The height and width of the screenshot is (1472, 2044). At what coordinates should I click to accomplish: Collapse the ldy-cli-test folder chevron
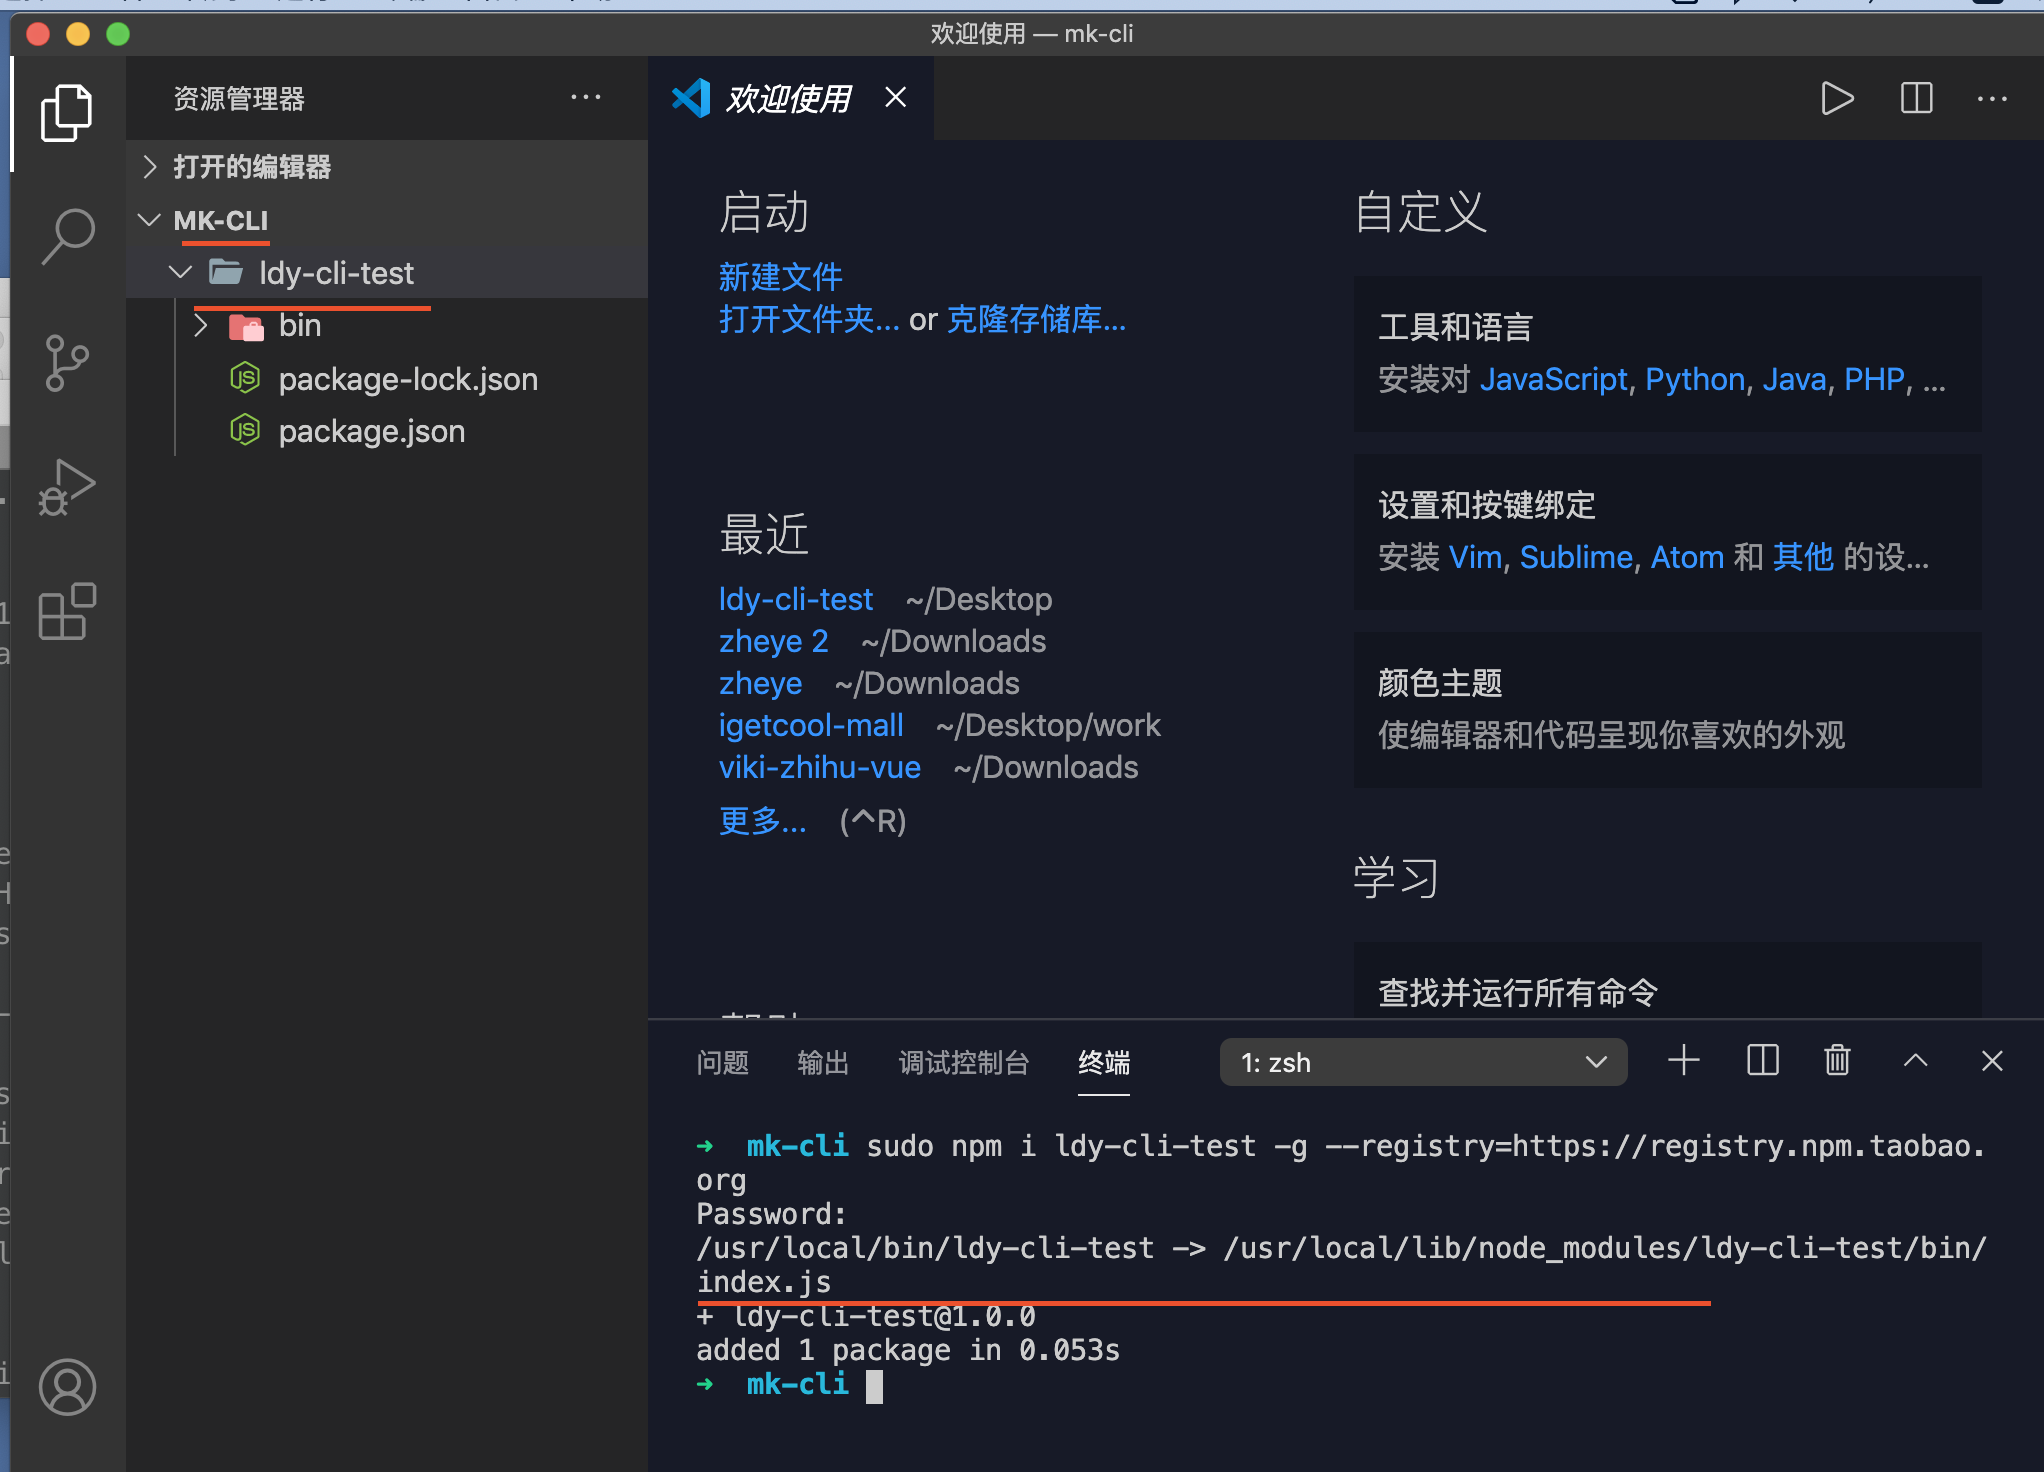pos(181,272)
